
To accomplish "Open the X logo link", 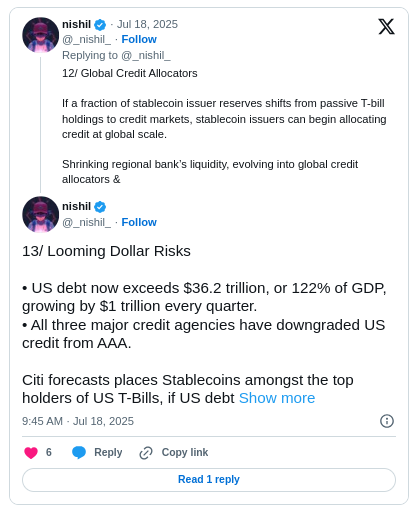I will (386, 27).
